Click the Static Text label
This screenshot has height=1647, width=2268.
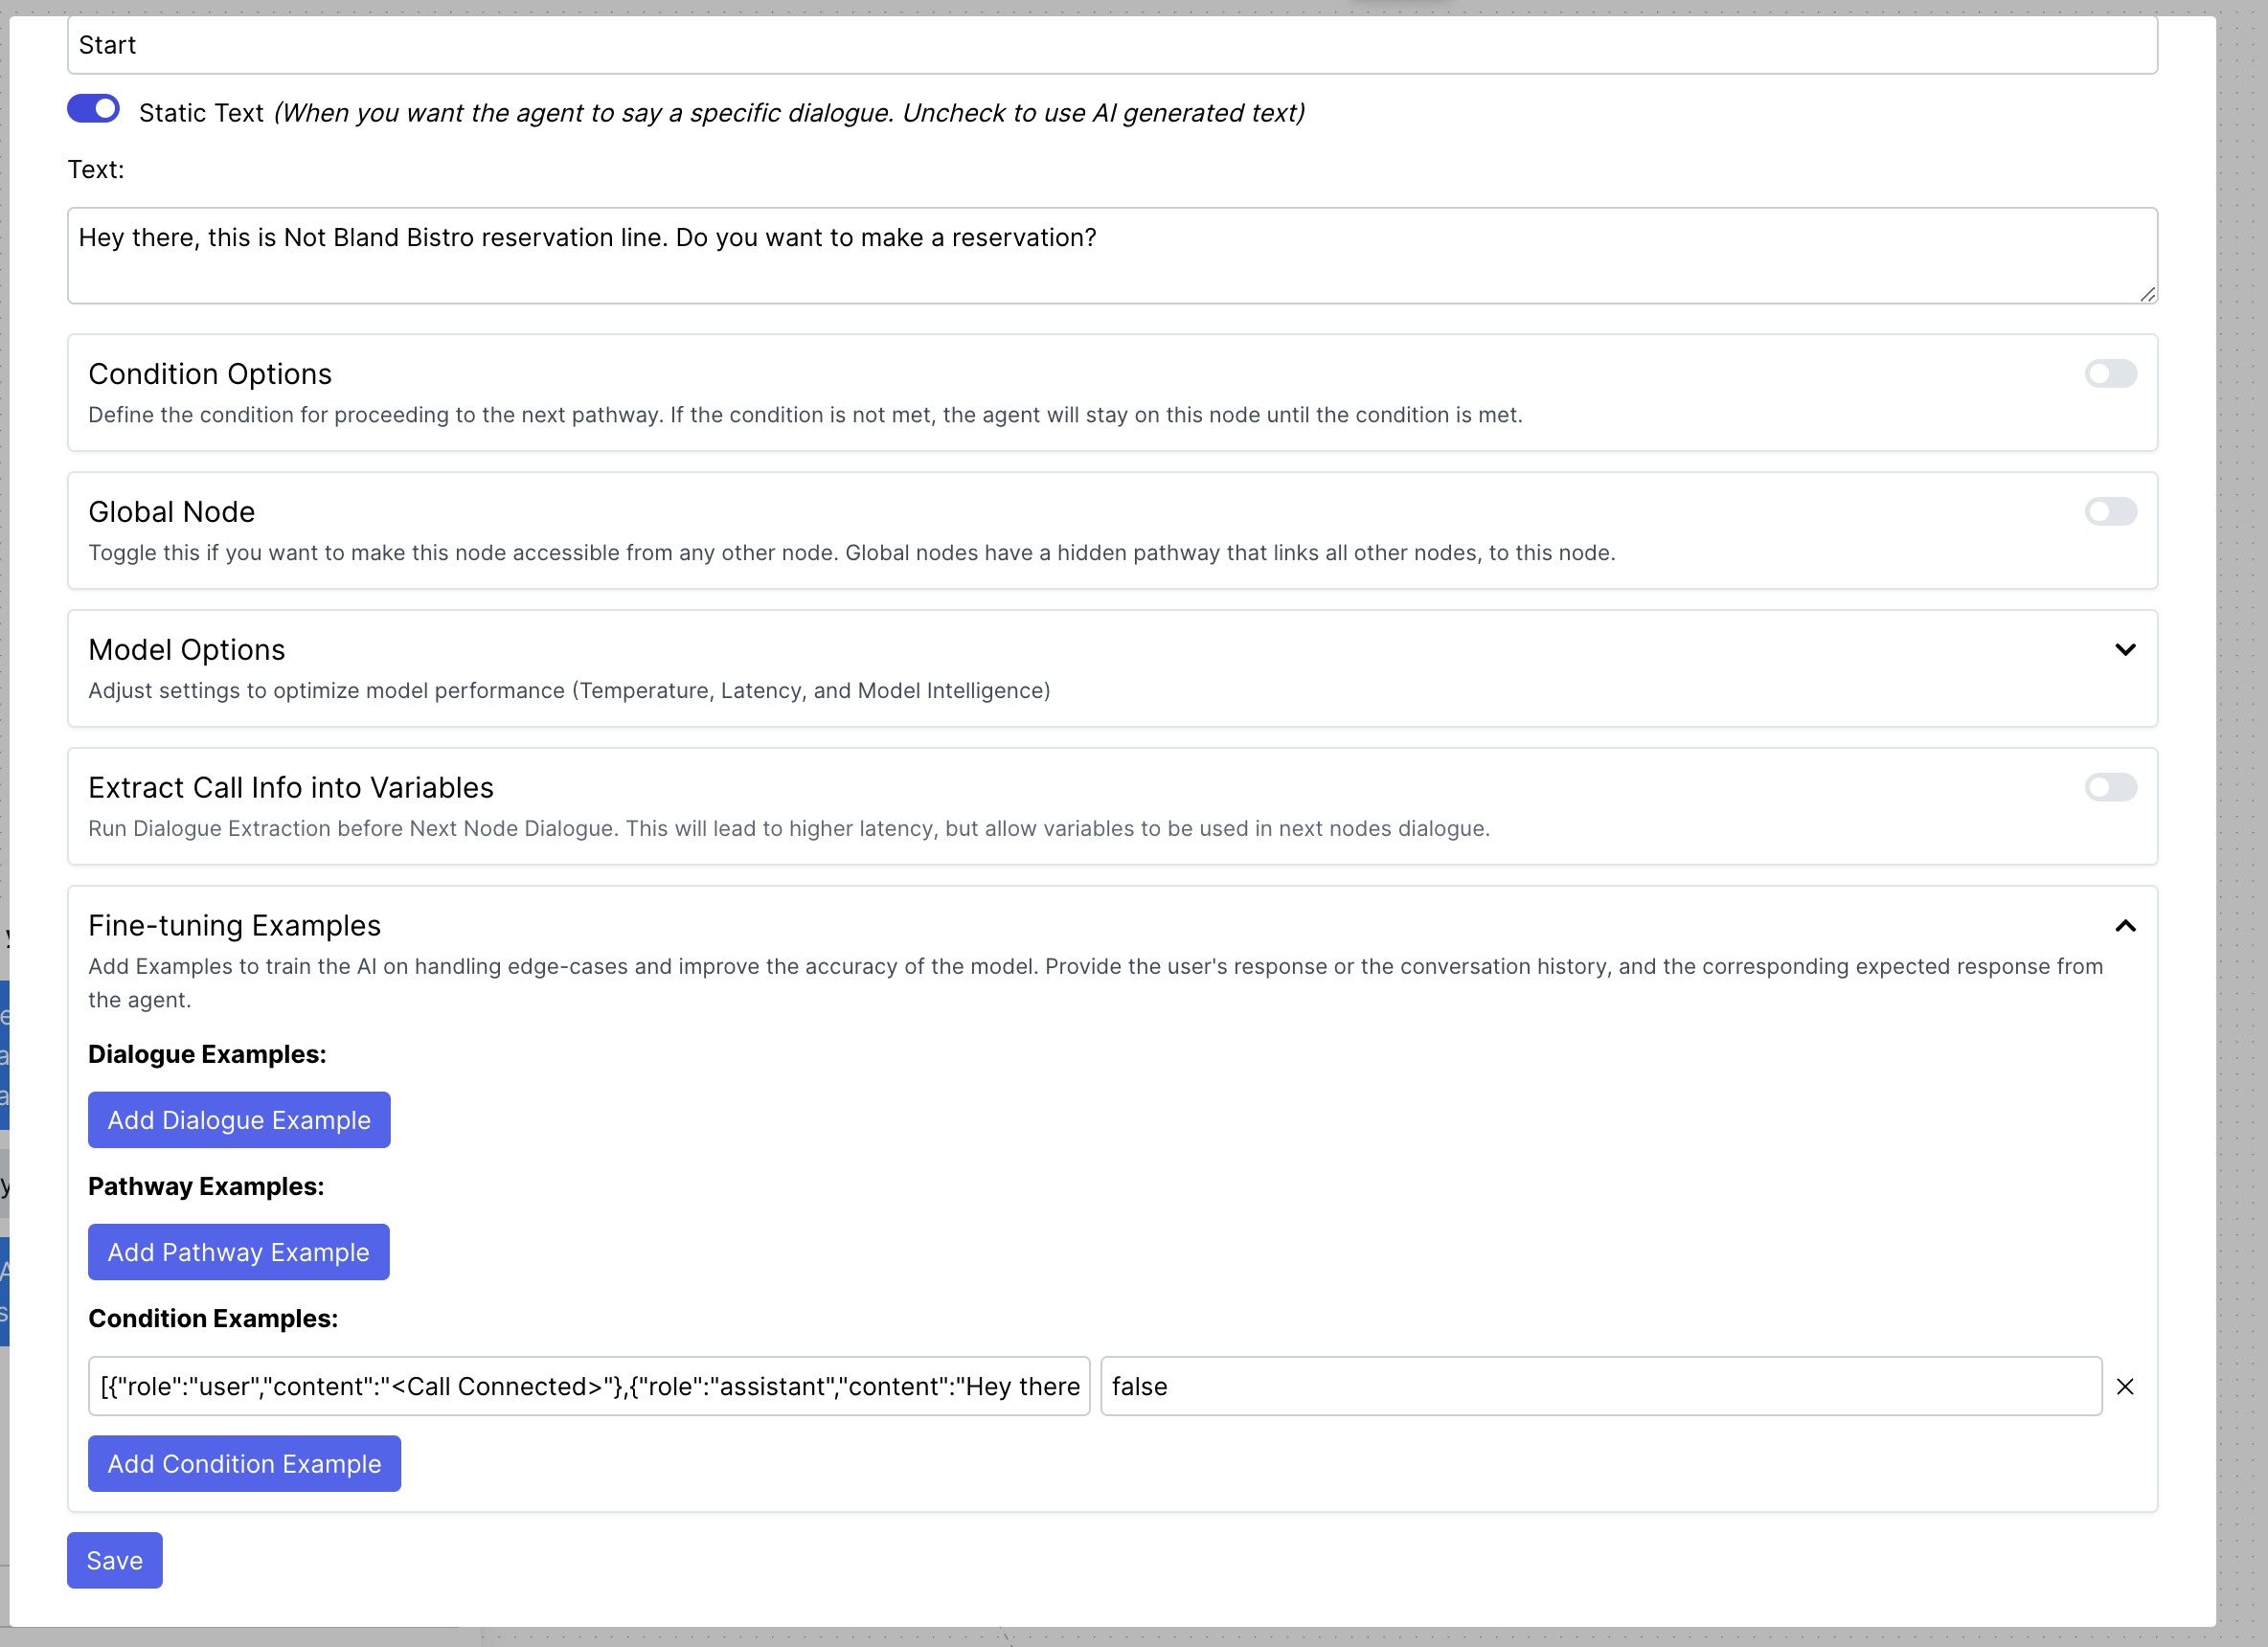201,113
